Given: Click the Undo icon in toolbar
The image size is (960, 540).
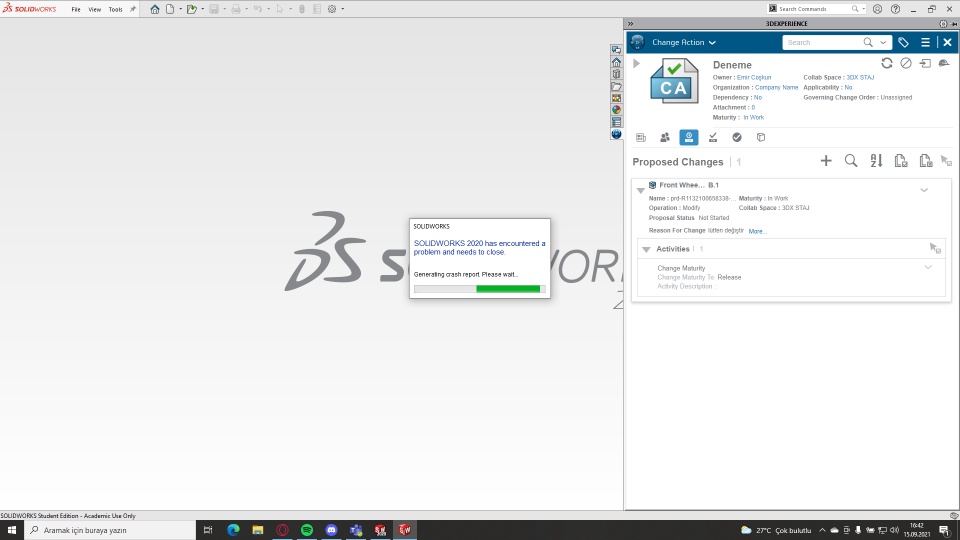Looking at the screenshot, I should coord(258,9).
